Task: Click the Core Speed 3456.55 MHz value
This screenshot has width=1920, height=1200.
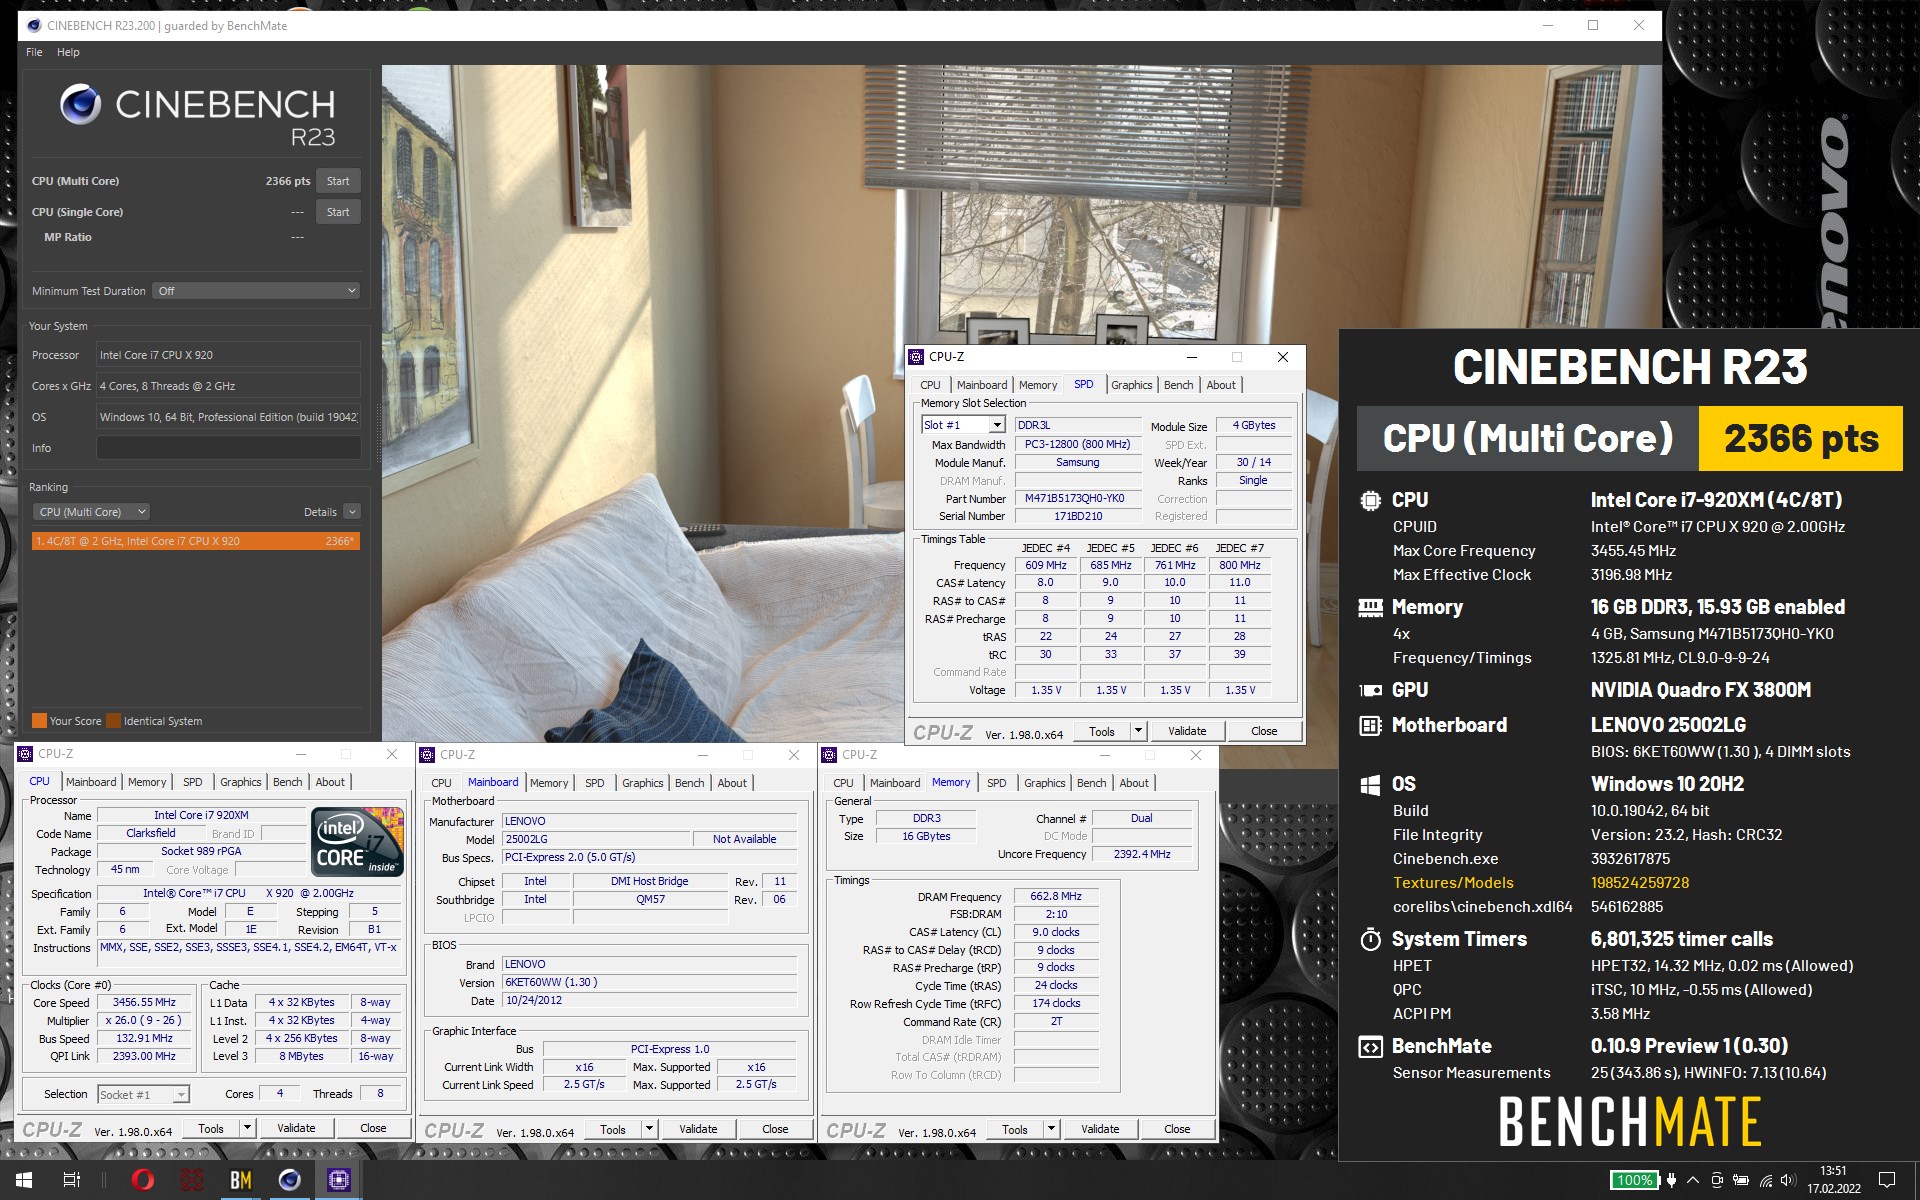Action: pyautogui.click(x=144, y=1003)
